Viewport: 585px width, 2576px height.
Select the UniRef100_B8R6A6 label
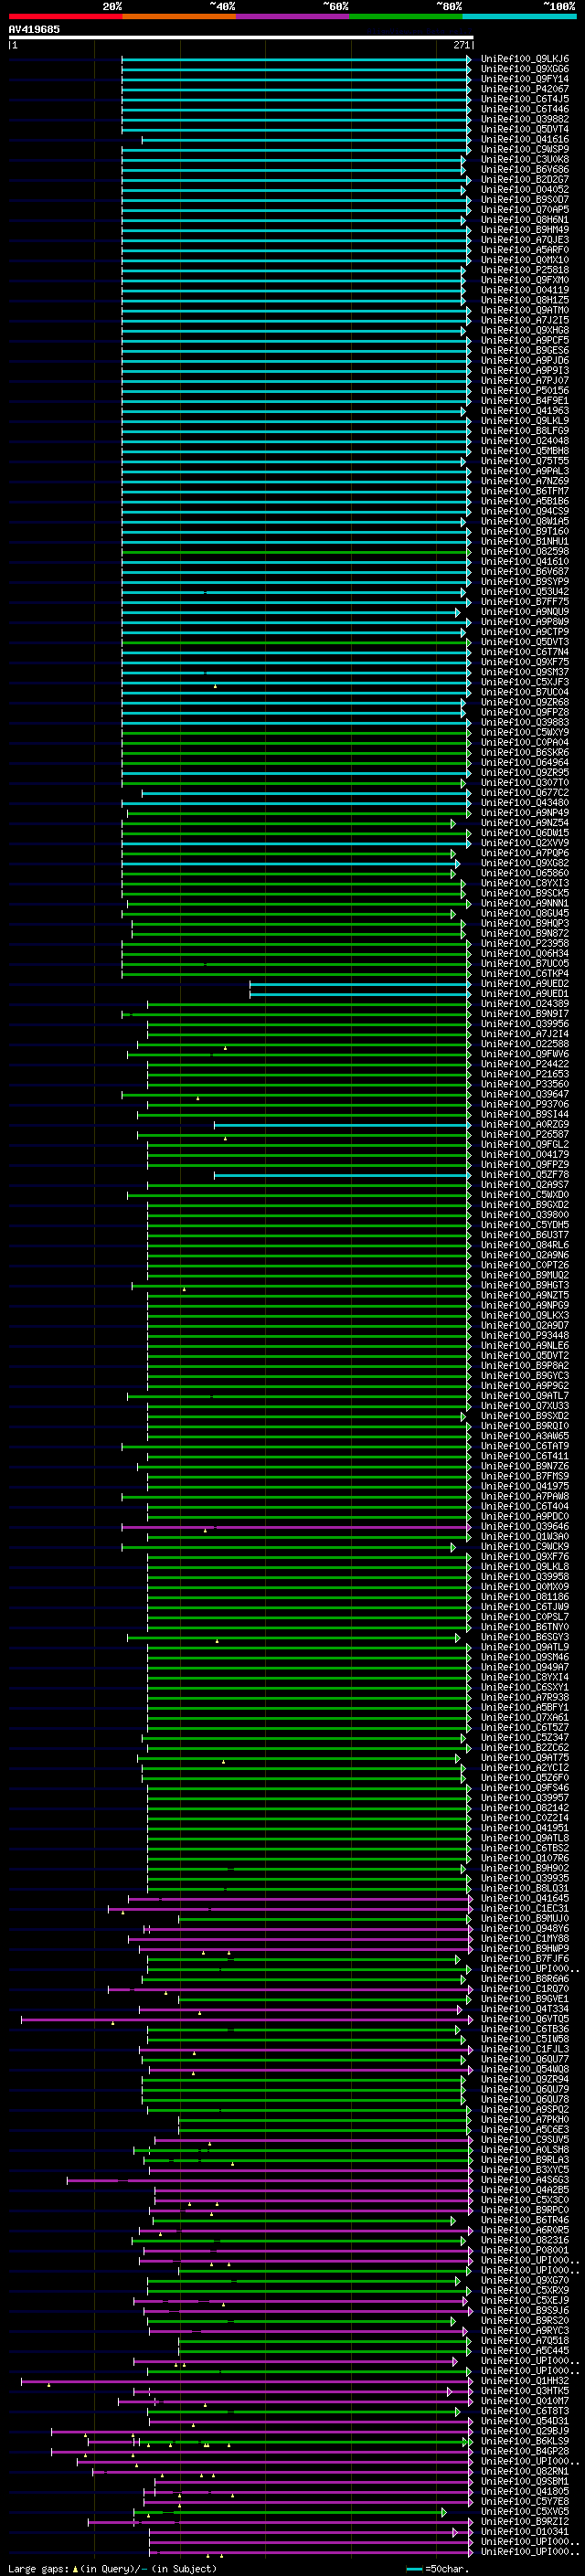tap(525, 1979)
